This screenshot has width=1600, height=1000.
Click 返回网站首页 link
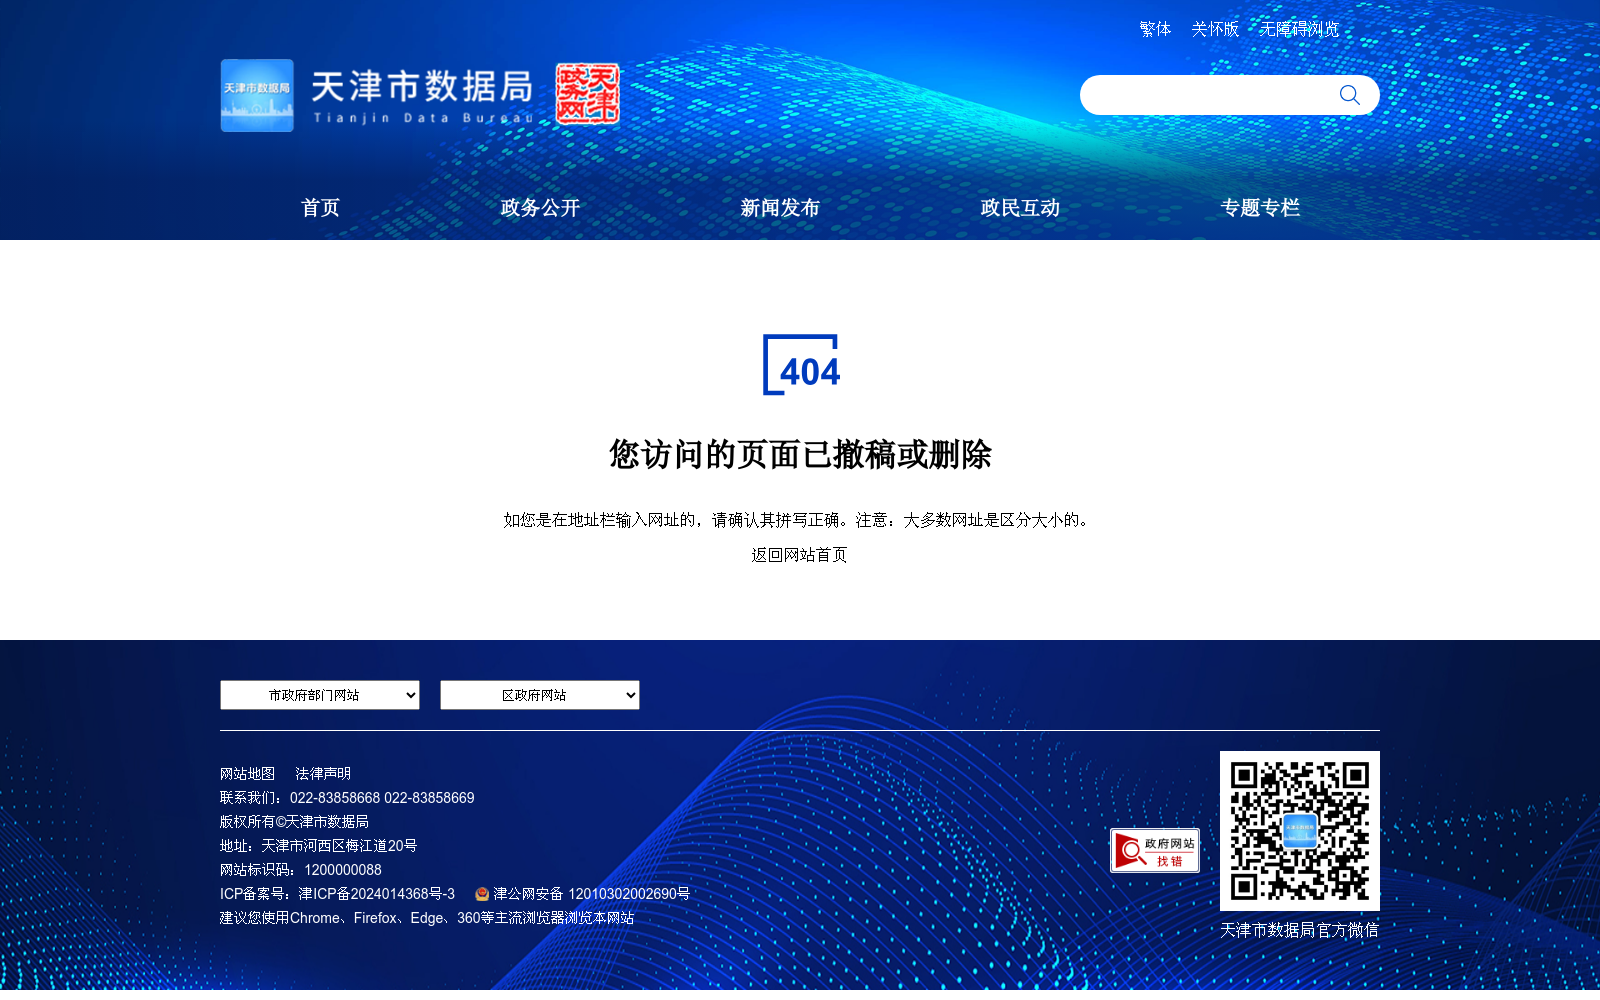(x=800, y=555)
